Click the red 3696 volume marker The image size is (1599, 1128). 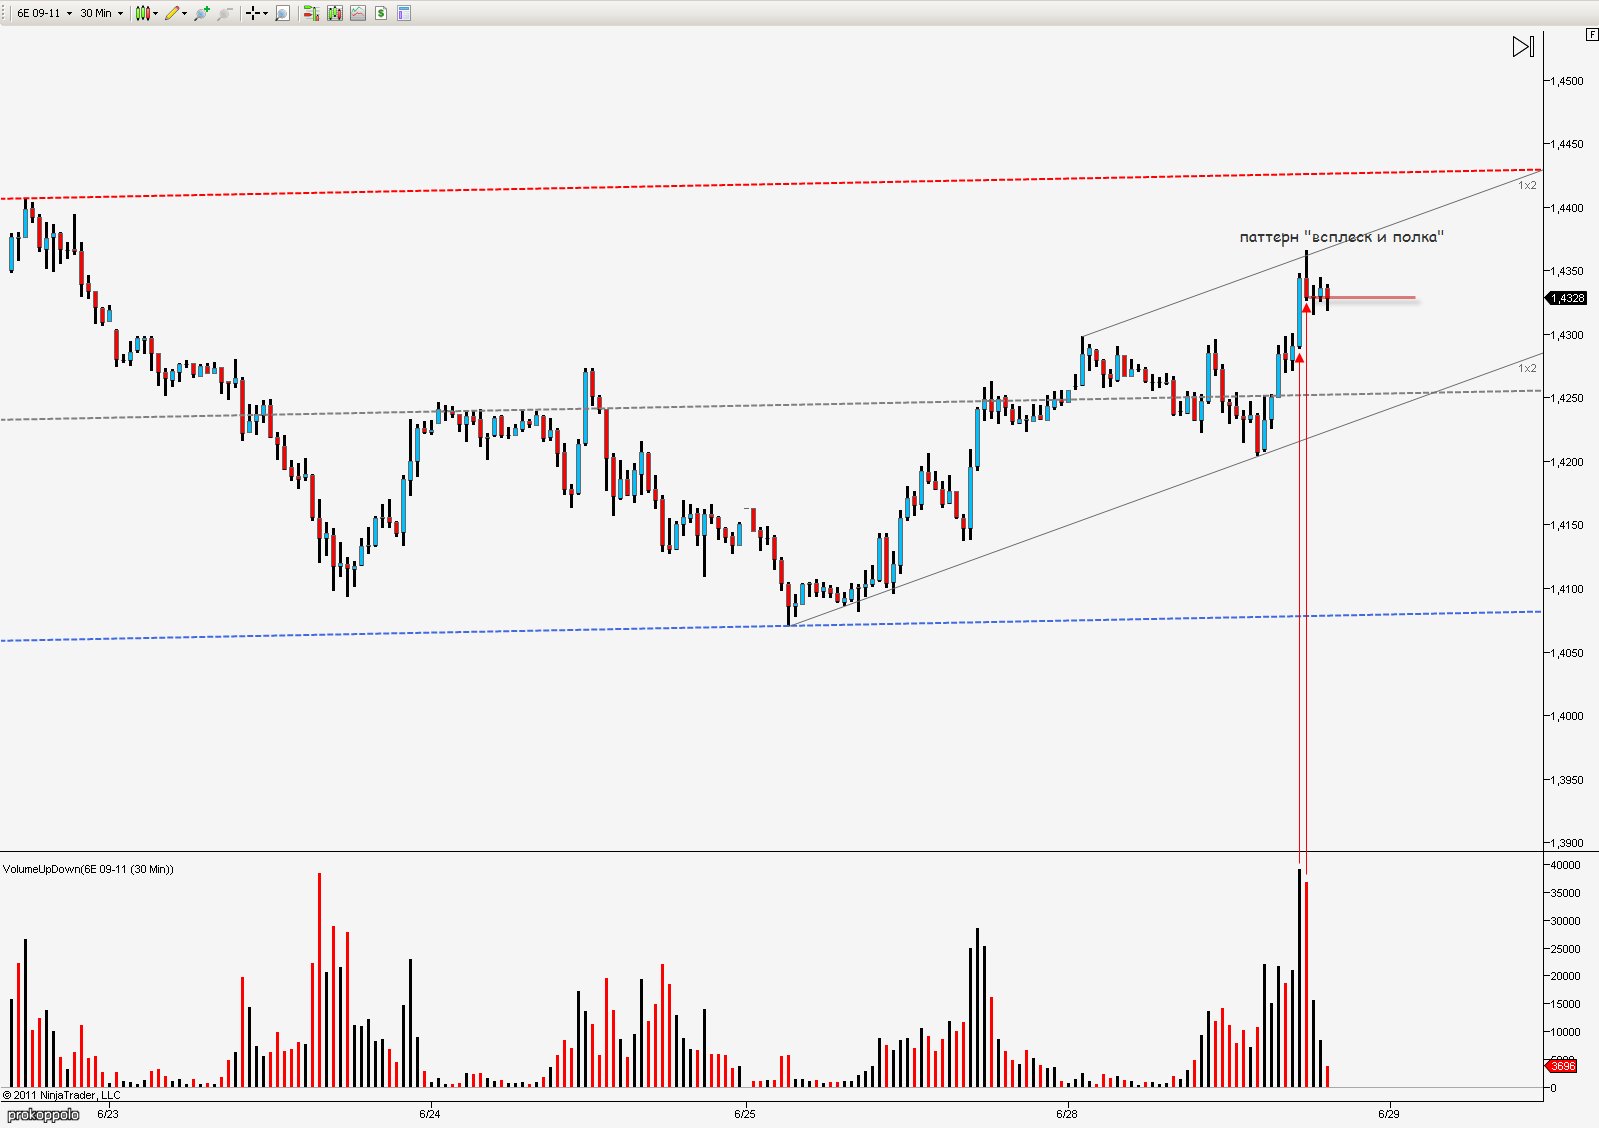pos(1562,1066)
